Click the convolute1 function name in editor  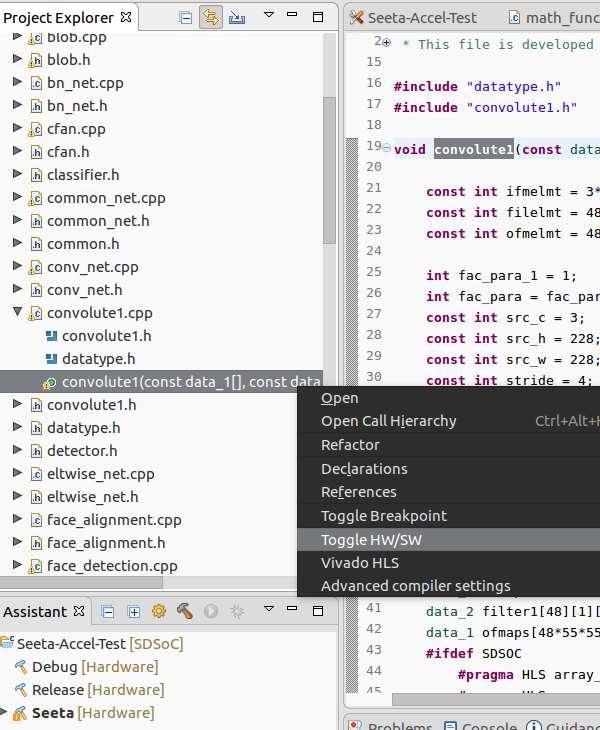tap(474, 149)
